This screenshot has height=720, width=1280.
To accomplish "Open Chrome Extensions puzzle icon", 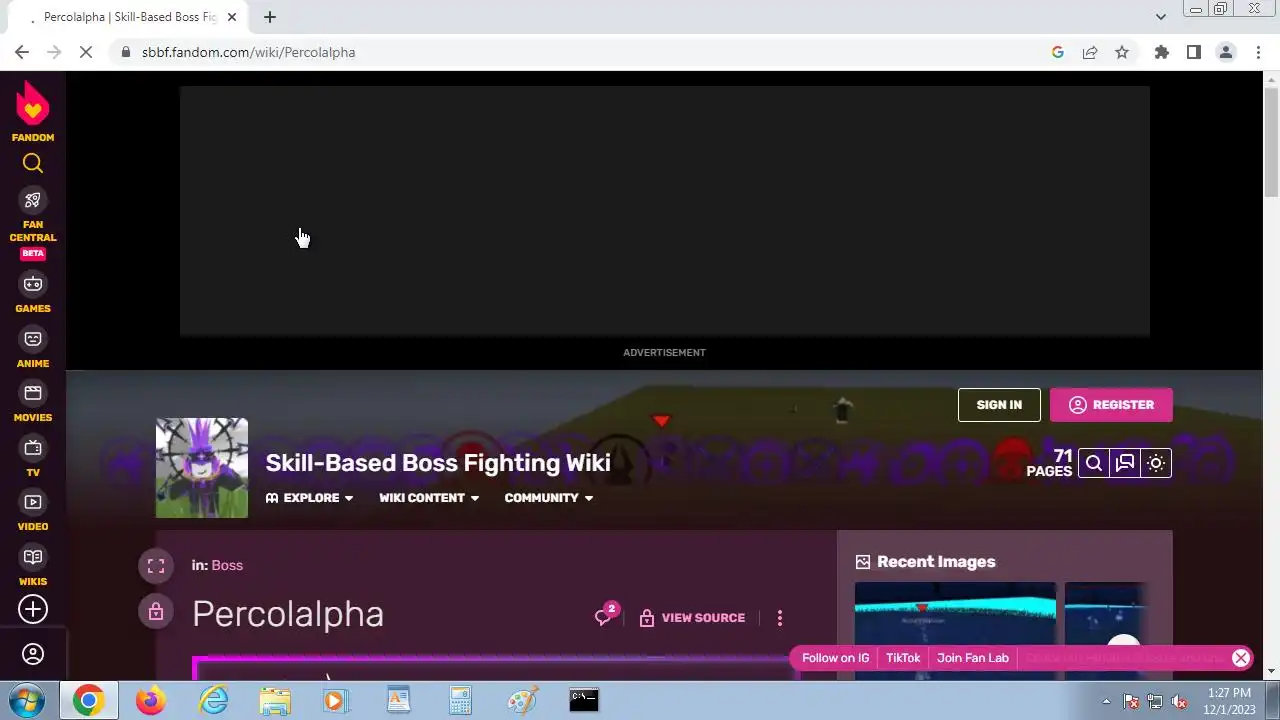I will 1162,52.
